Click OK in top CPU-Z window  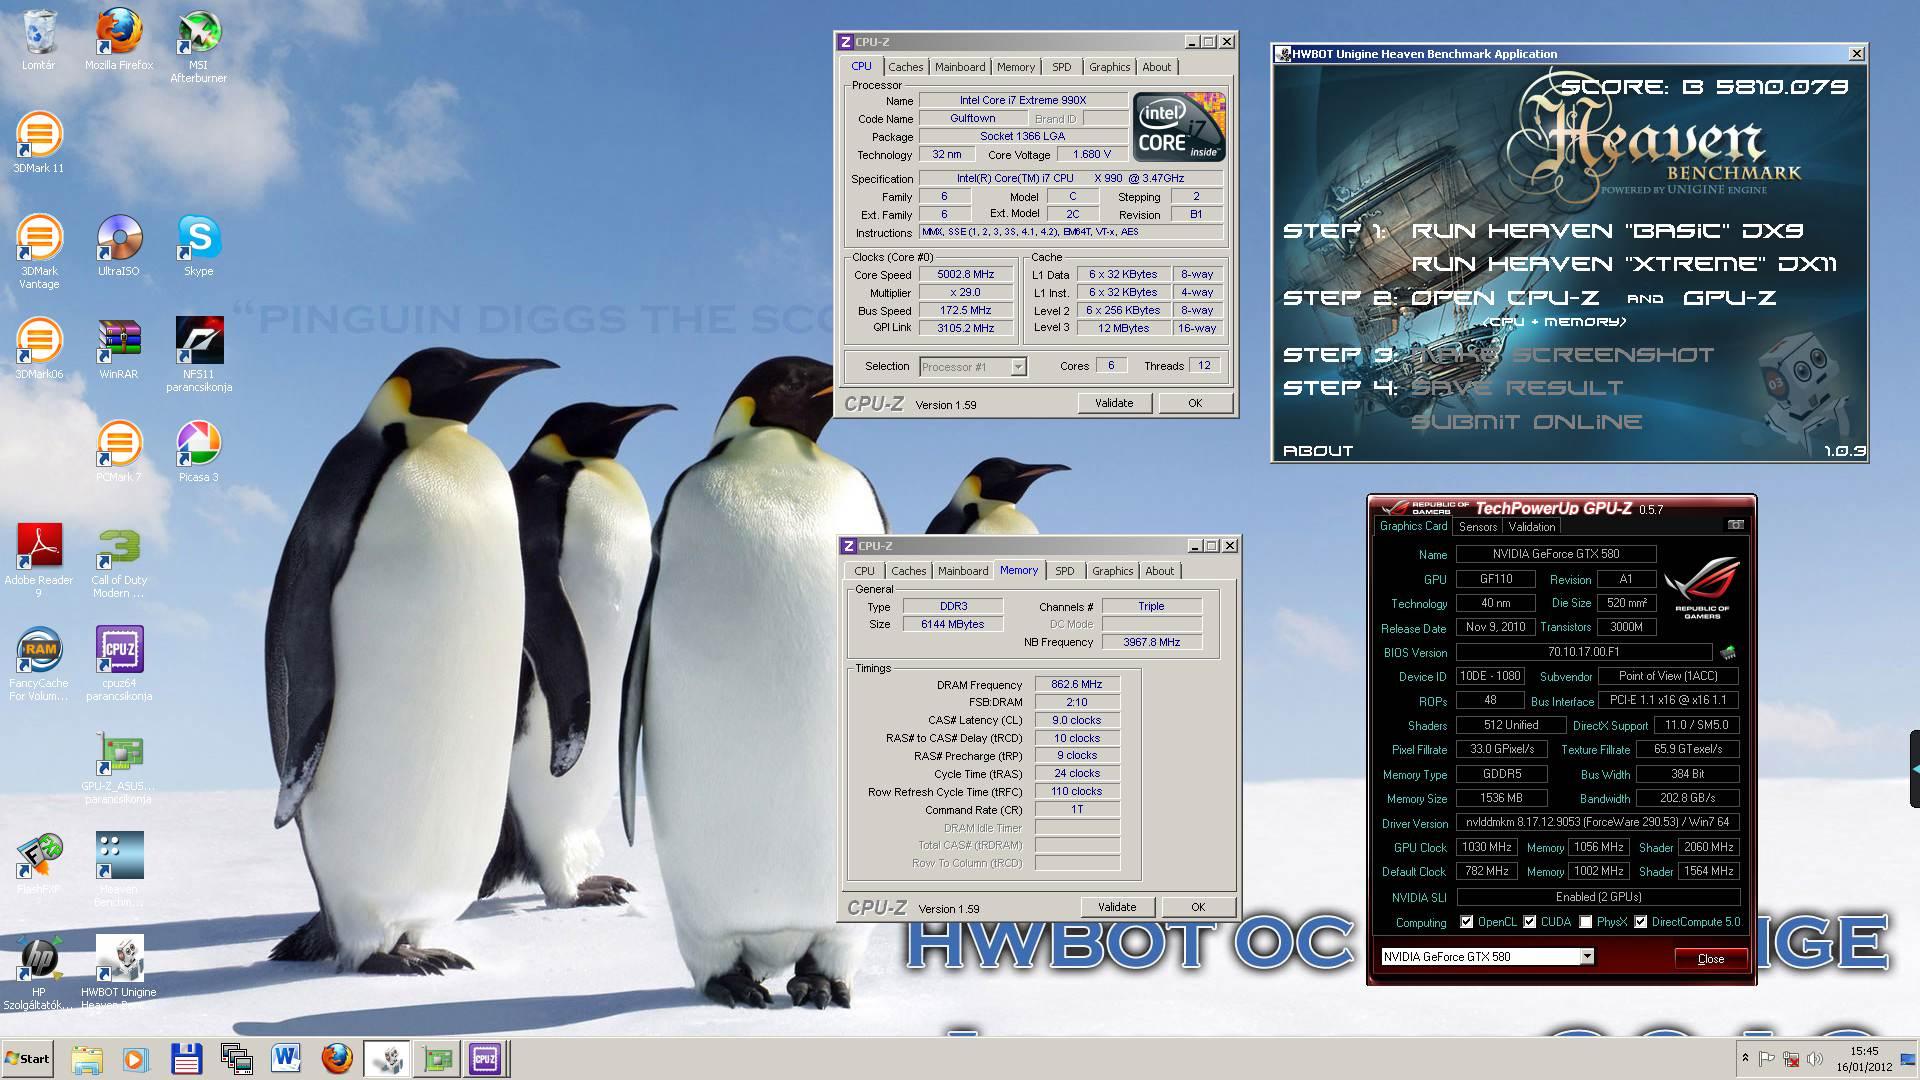(1195, 403)
